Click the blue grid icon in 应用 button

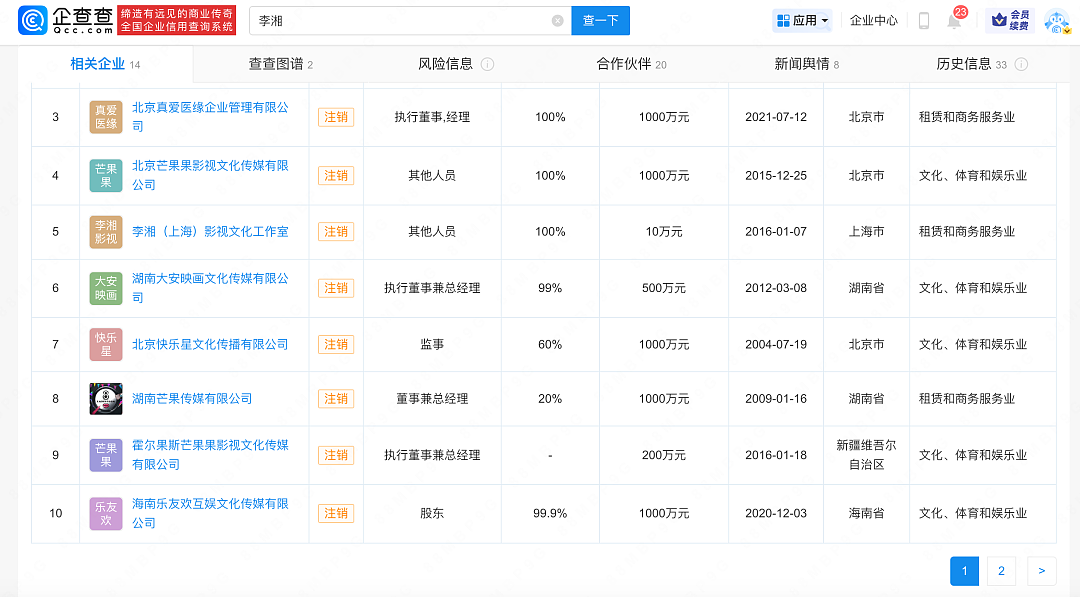point(783,20)
